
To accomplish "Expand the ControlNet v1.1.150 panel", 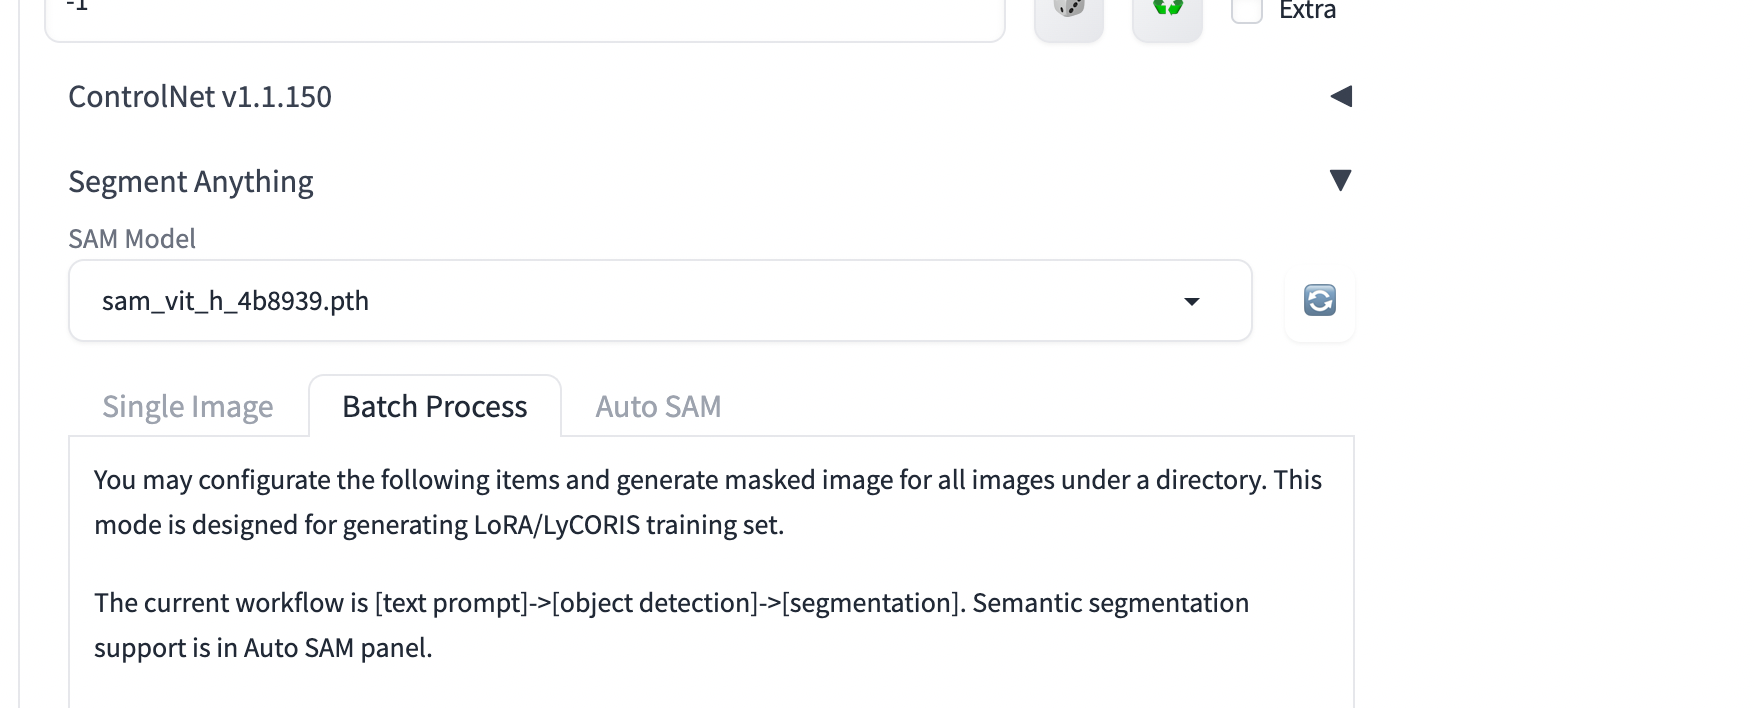I will coord(1343,96).
